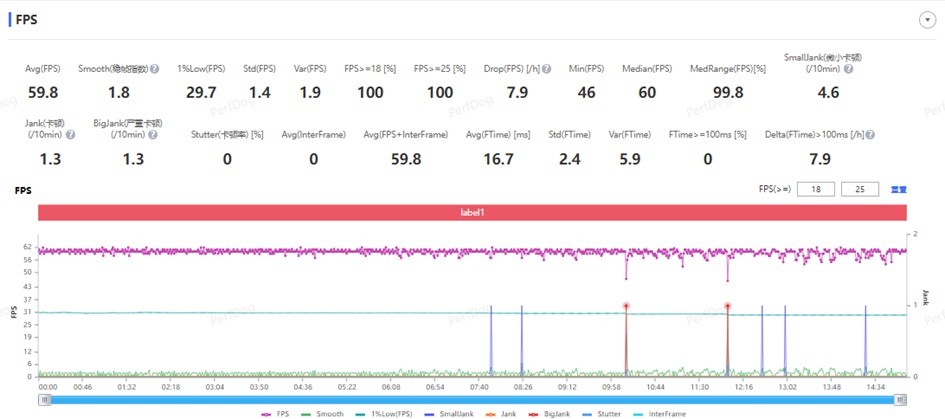
Task: Toggle the Smooth series in the legend
Action: click(322, 414)
